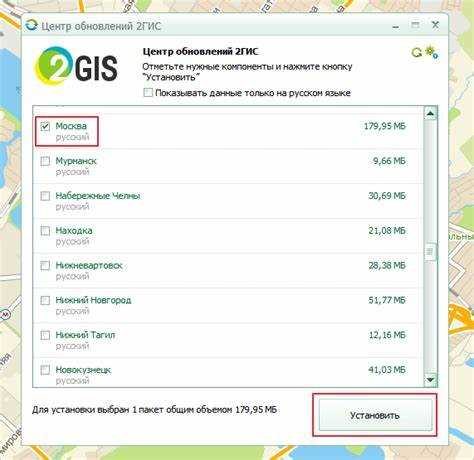
Task: Open the update settings gear icon
Action: [432, 53]
